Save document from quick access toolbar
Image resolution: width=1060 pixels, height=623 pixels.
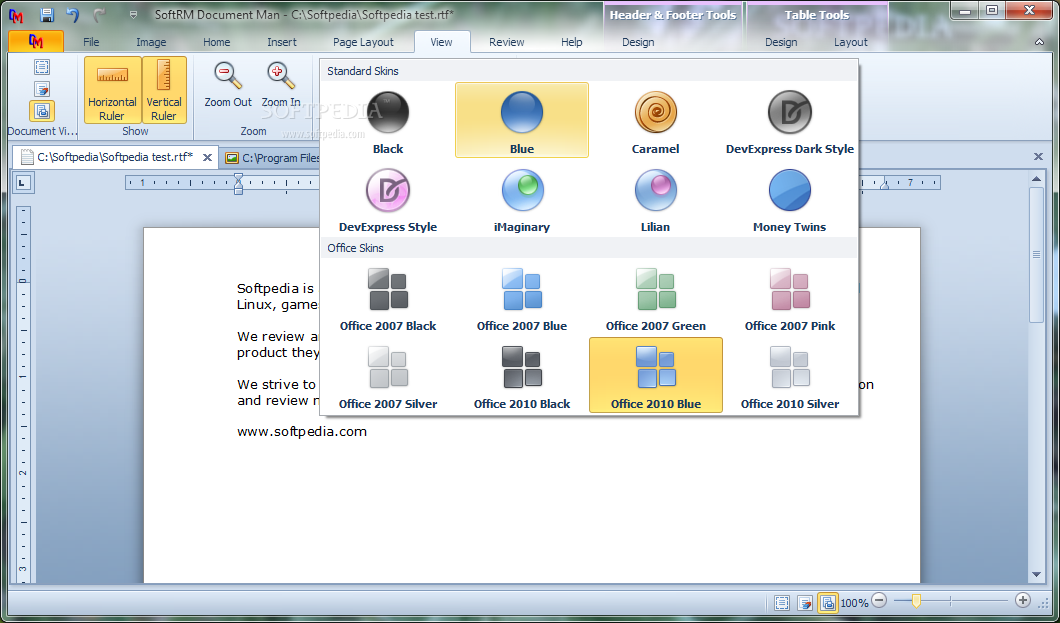[x=46, y=14]
